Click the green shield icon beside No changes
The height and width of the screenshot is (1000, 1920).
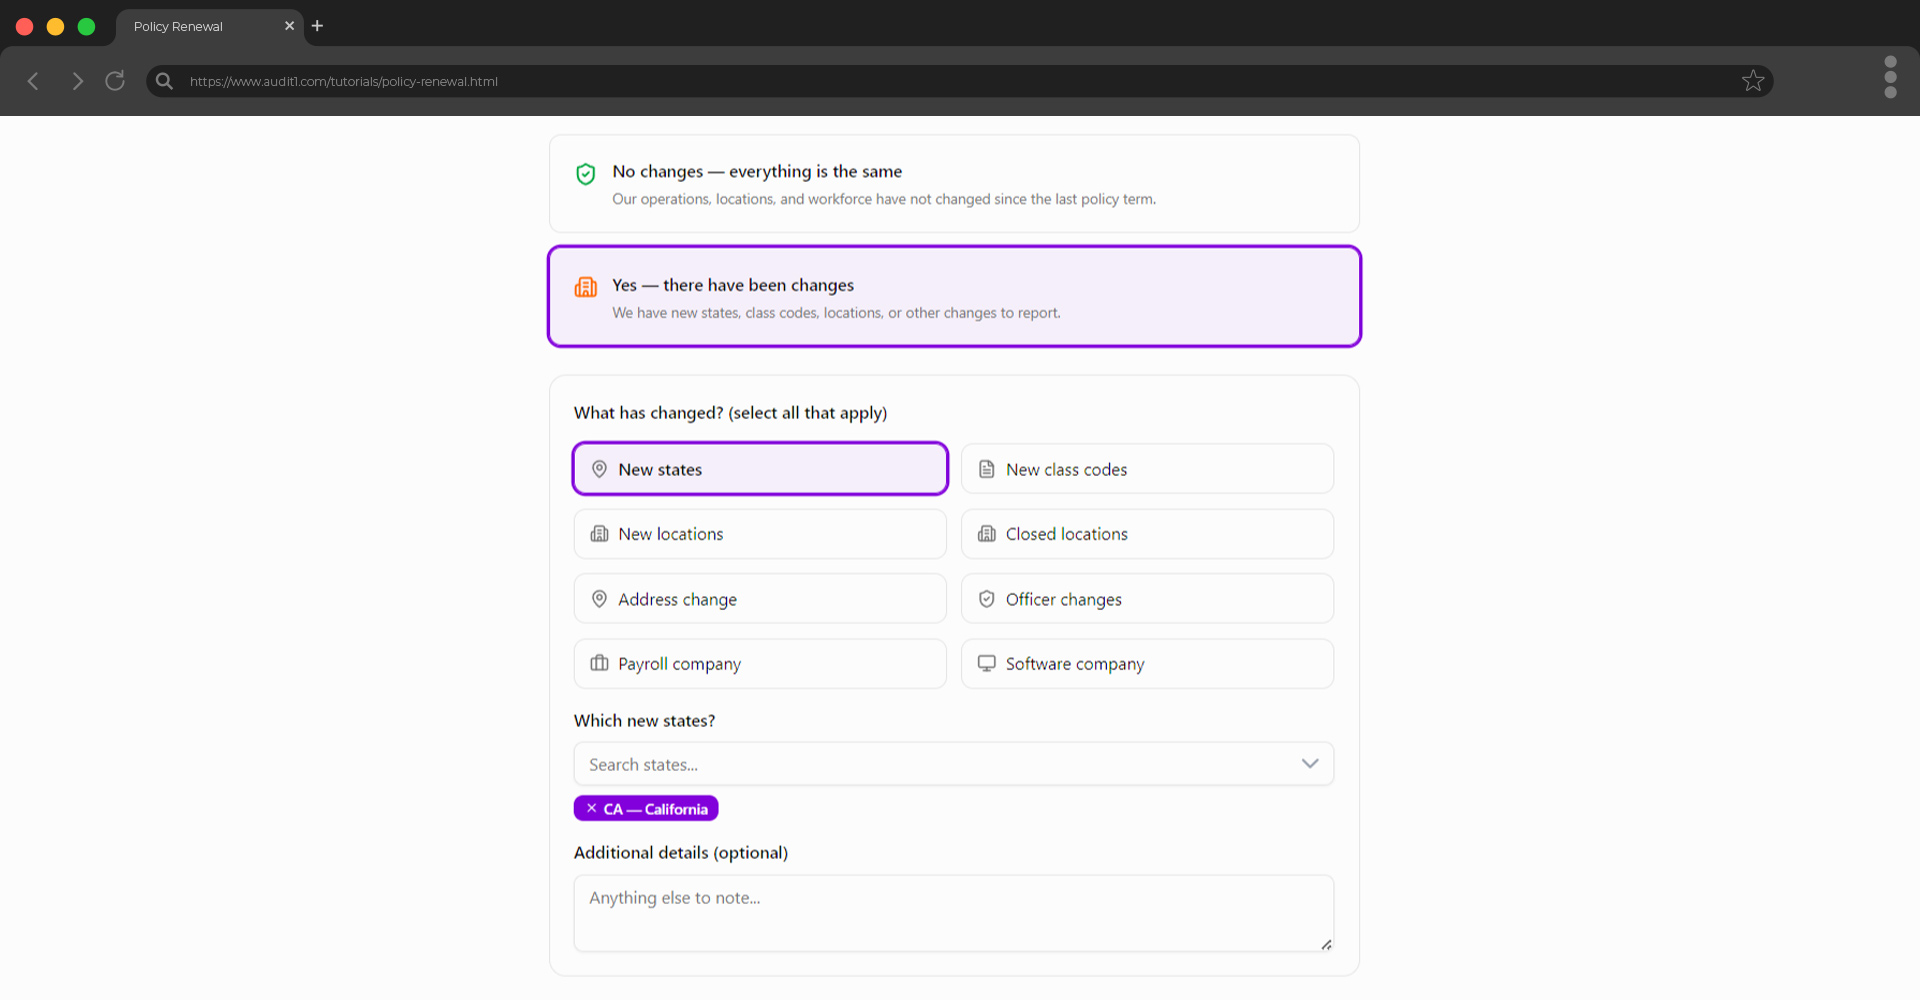coord(586,174)
